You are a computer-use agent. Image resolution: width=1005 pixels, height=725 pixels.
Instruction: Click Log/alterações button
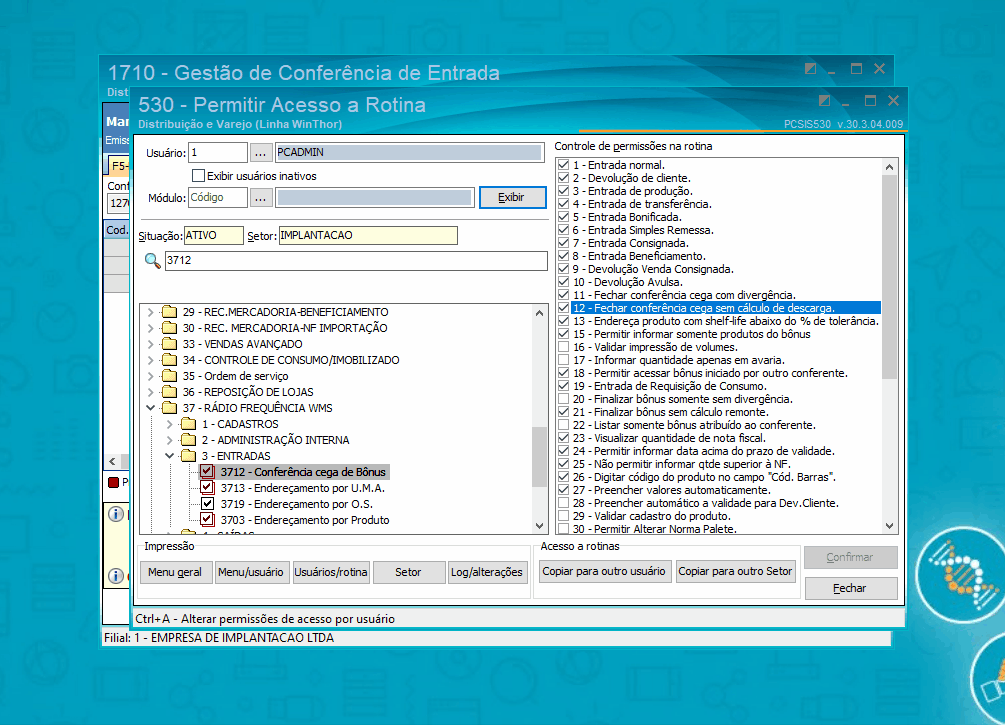[486, 572]
